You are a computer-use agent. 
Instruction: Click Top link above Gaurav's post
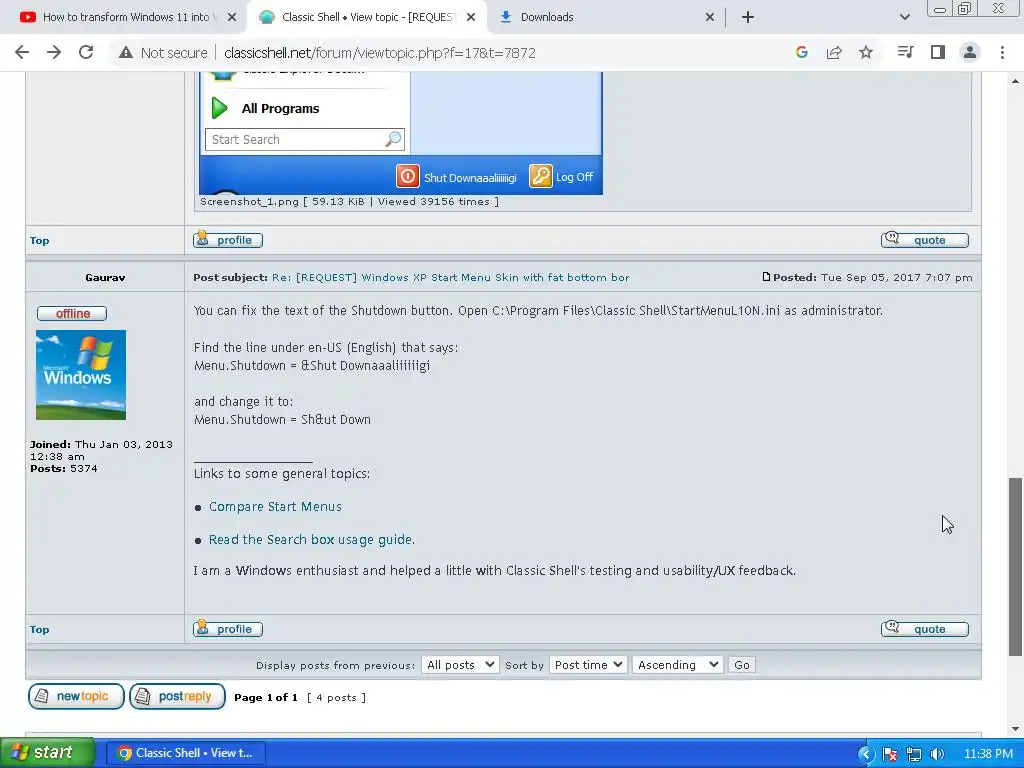pyautogui.click(x=39, y=240)
